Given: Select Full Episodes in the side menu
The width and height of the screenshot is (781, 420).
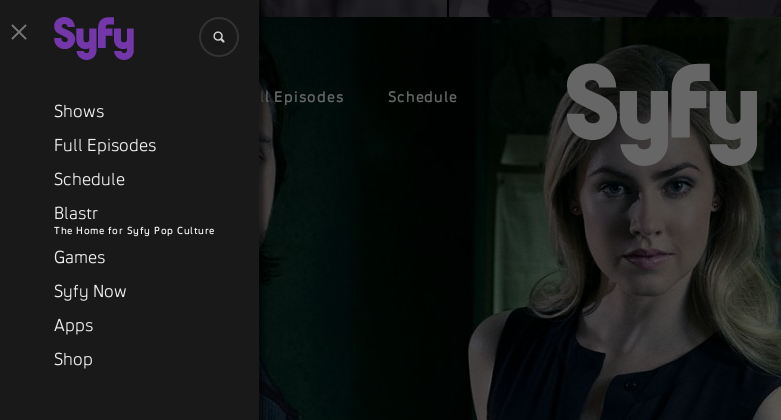Looking at the screenshot, I should point(105,145).
